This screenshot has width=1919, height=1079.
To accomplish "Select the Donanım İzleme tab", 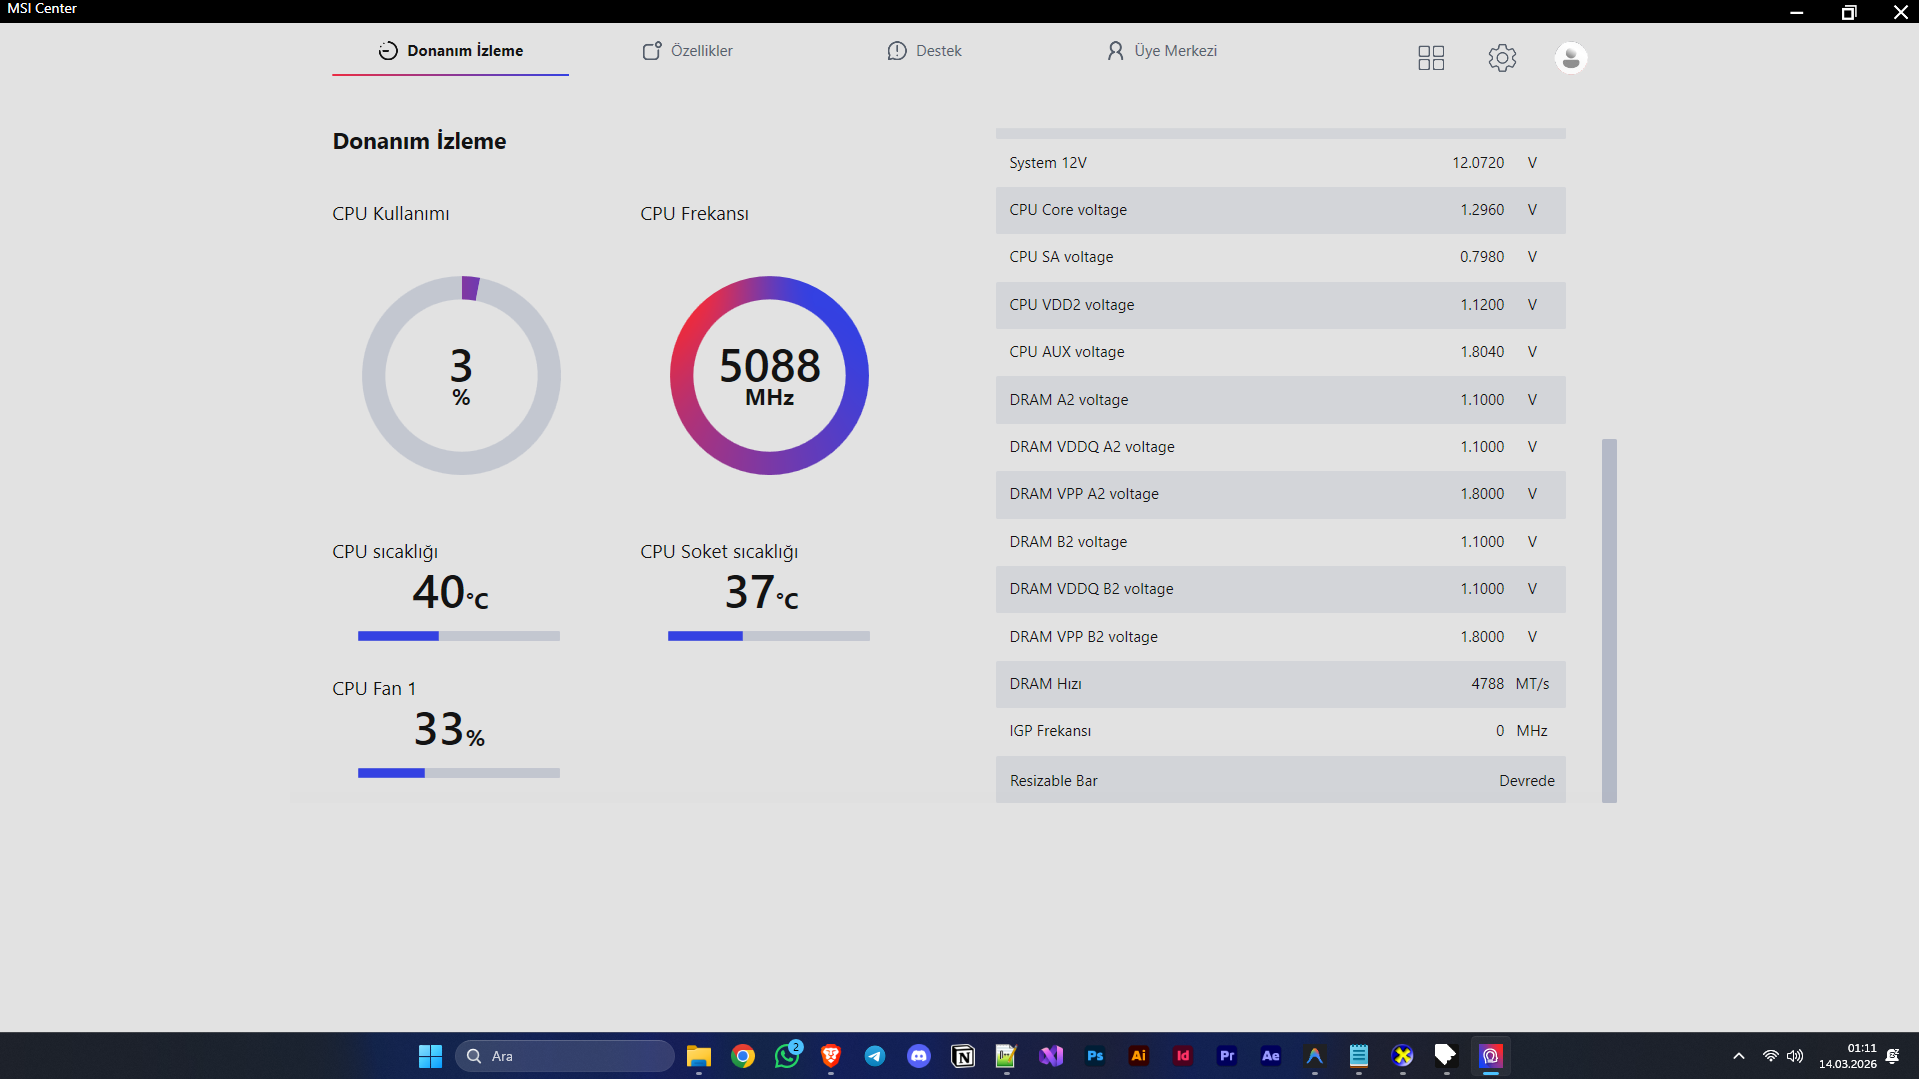I will coord(451,51).
